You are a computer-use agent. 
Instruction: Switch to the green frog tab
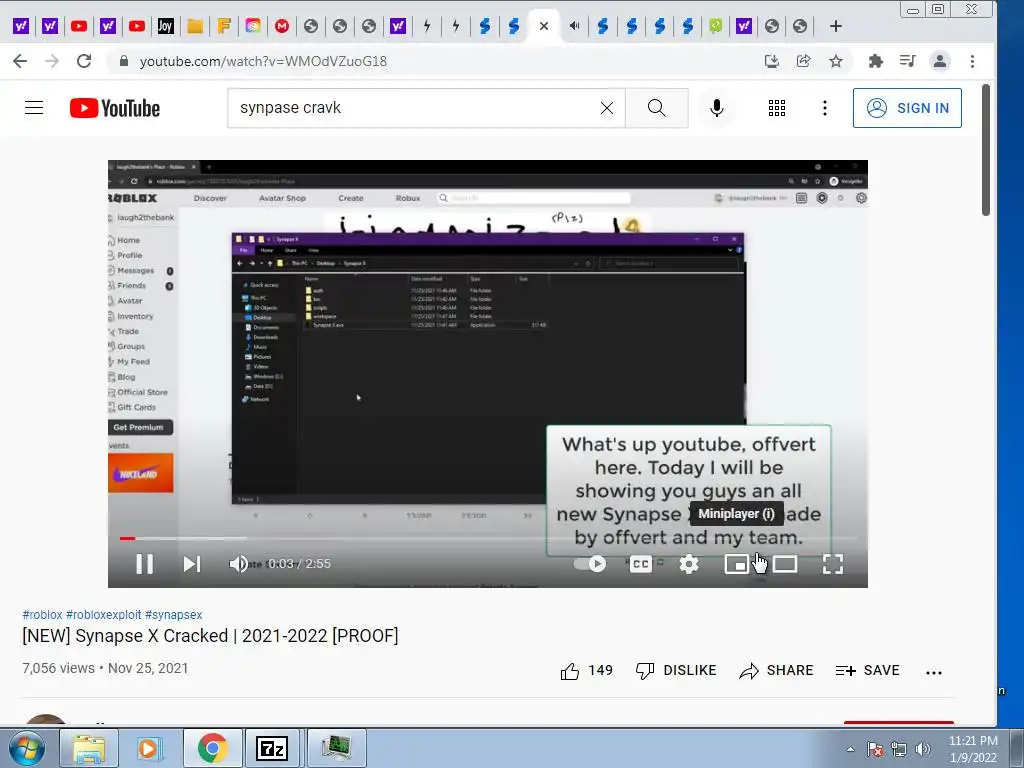coord(716,26)
